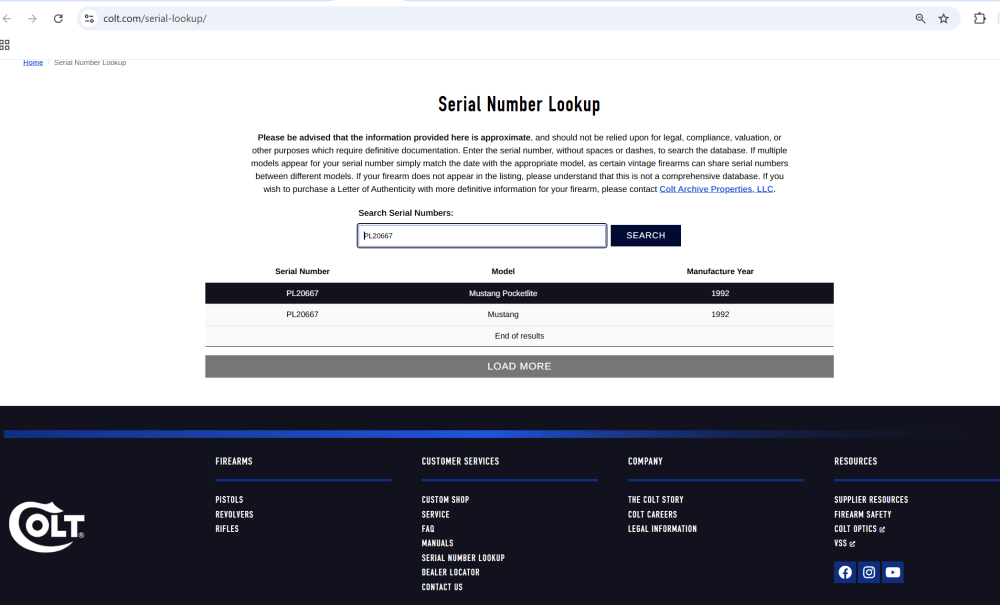Click the Serial Number column header

[x=302, y=271]
